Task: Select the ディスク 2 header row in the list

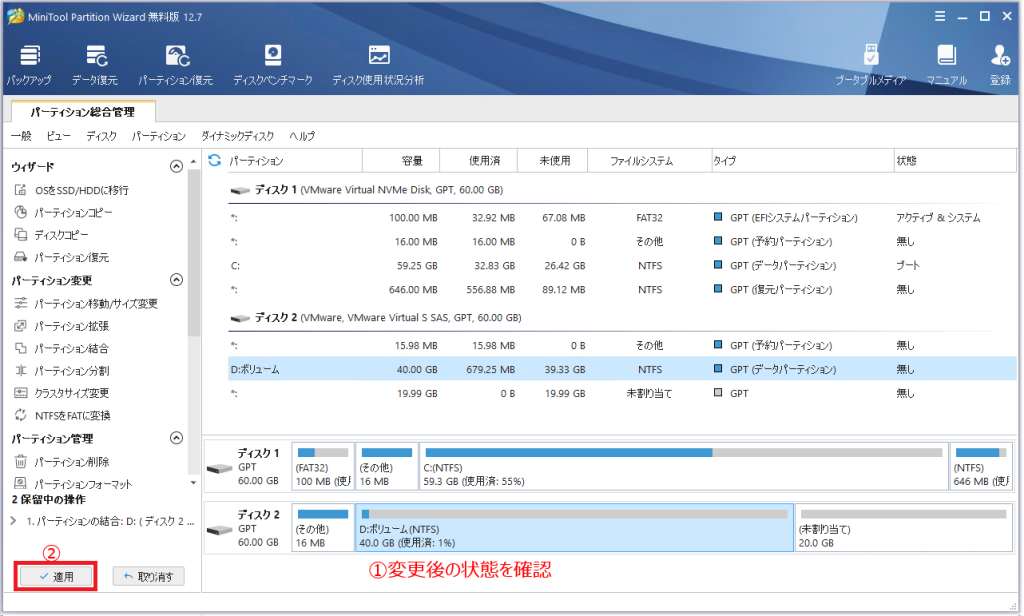Action: point(622,317)
